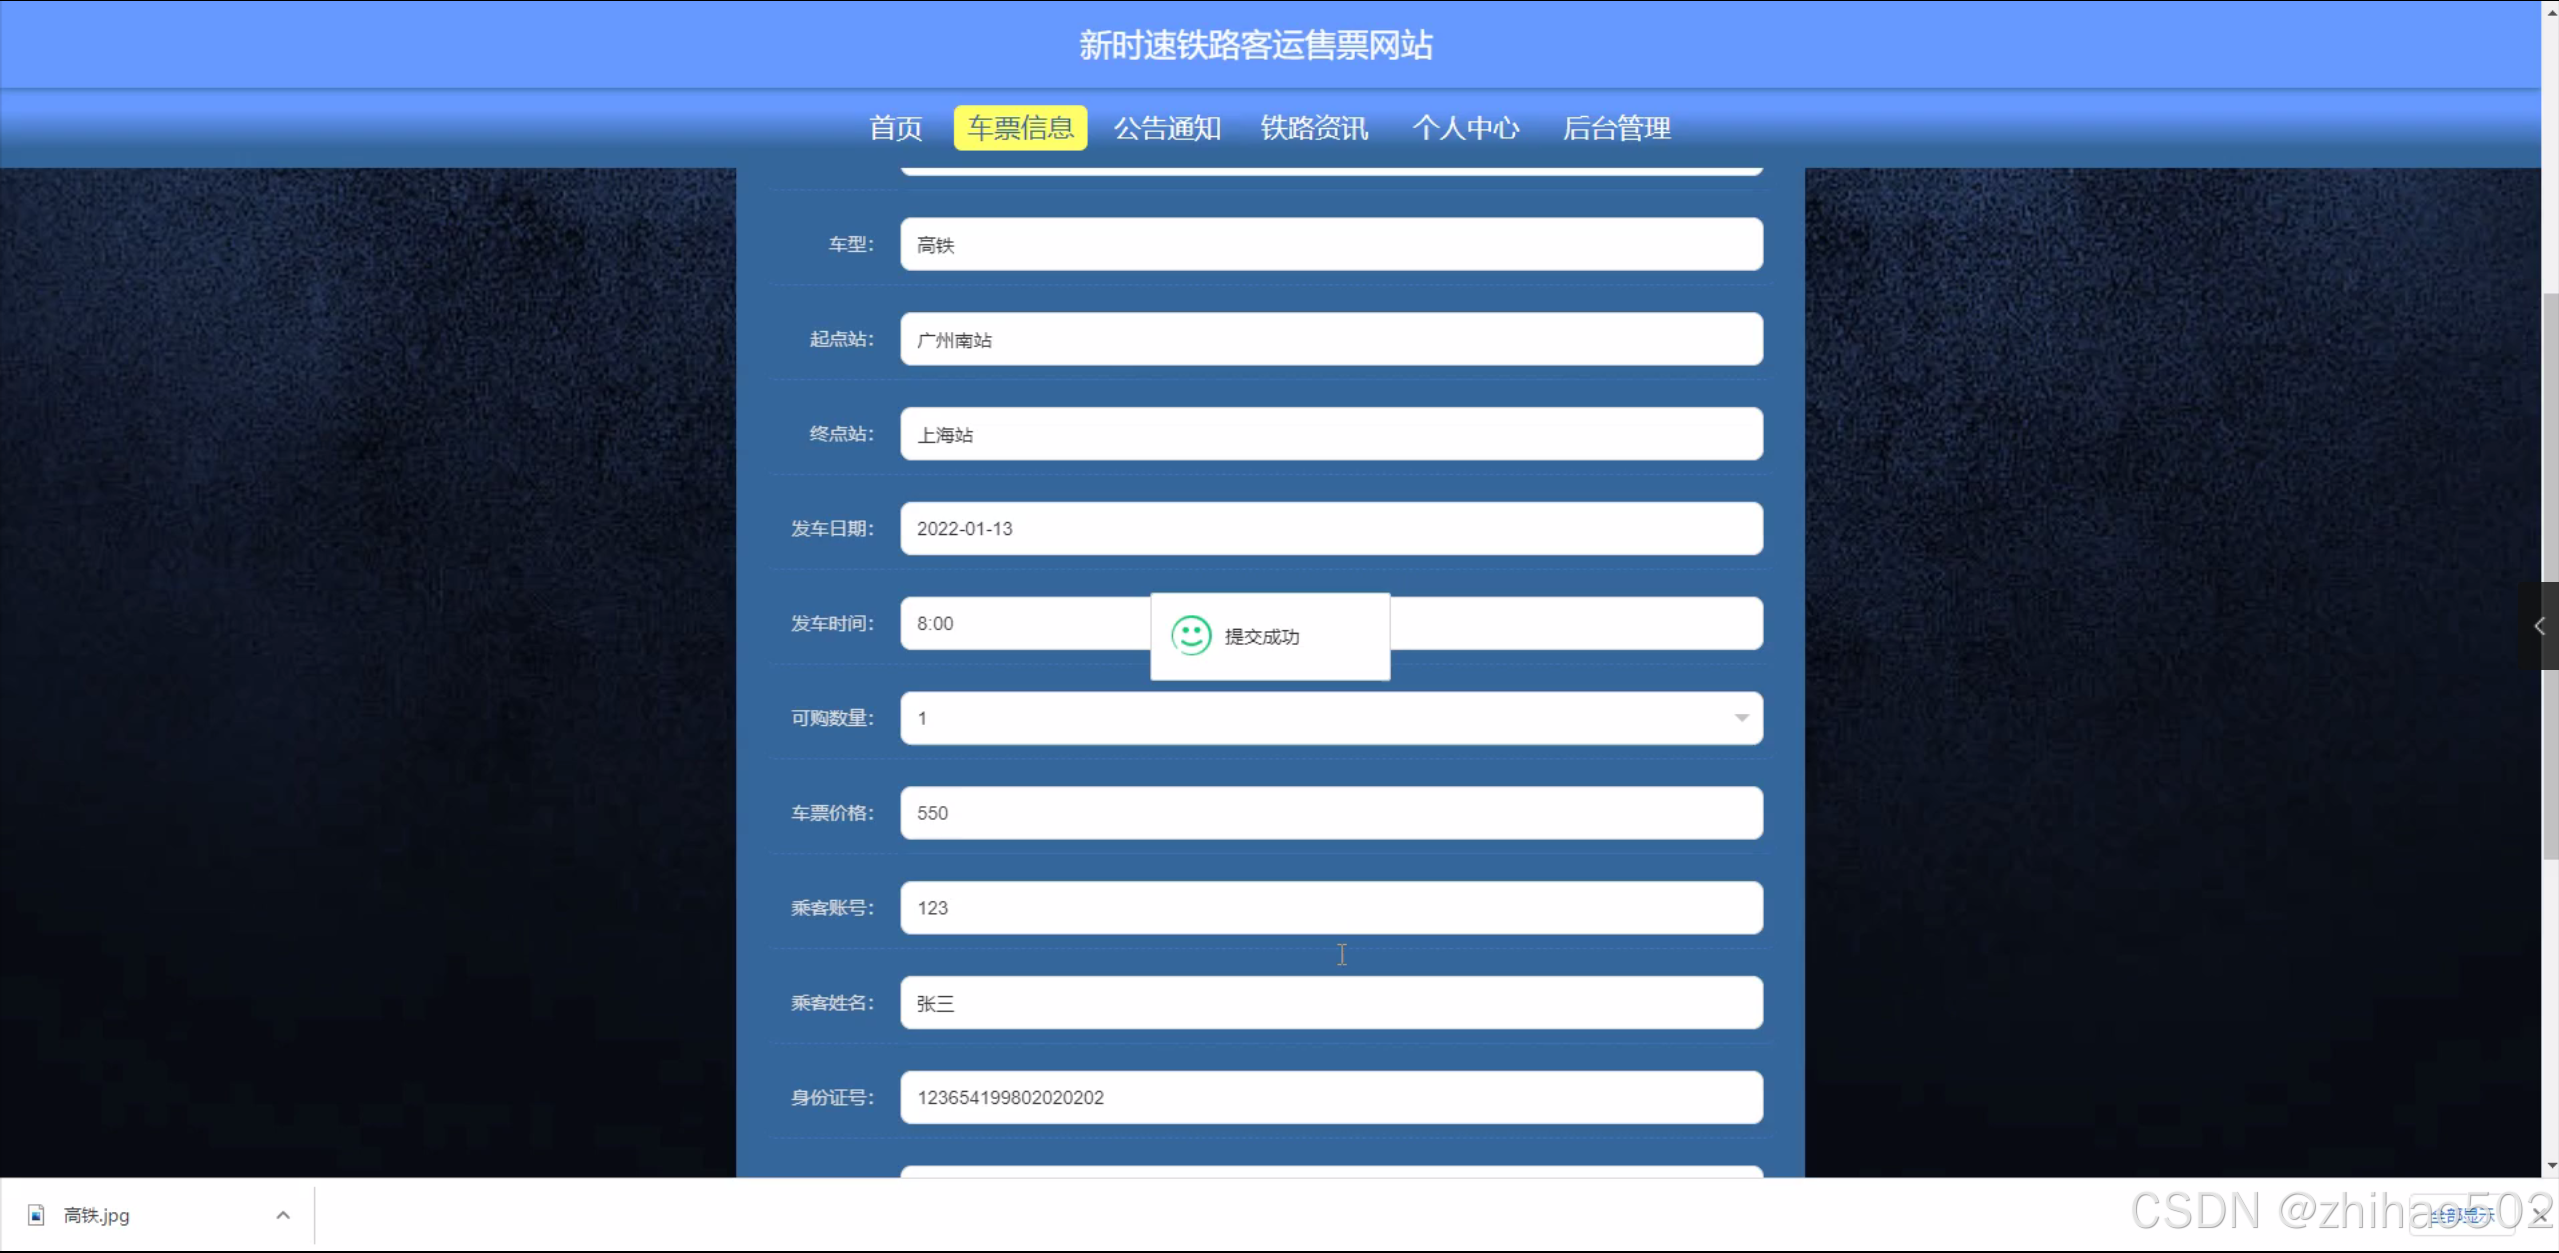The width and height of the screenshot is (2559, 1253).
Task: Go to 首页 in the navigation bar
Action: pos(895,128)
